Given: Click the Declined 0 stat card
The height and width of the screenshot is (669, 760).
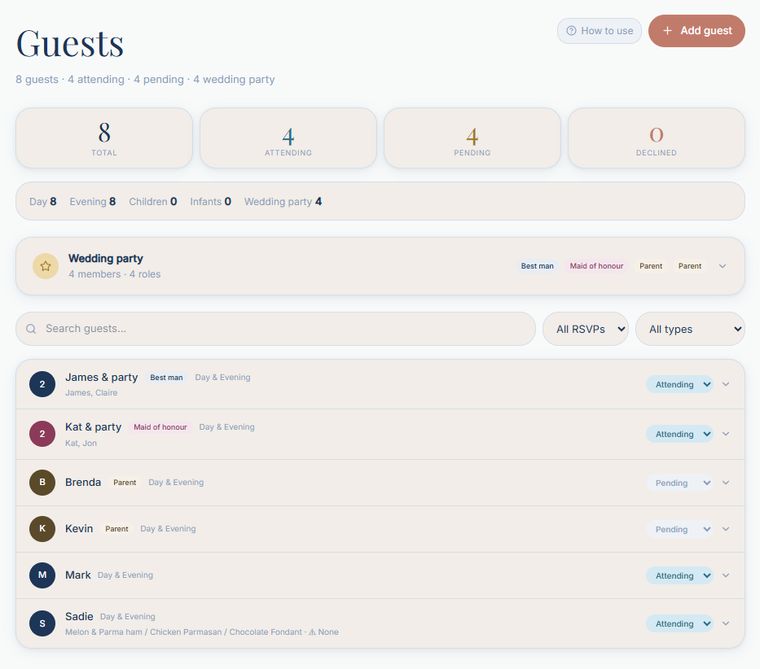Looking at the screenshot, I should [x=656, y=138].
